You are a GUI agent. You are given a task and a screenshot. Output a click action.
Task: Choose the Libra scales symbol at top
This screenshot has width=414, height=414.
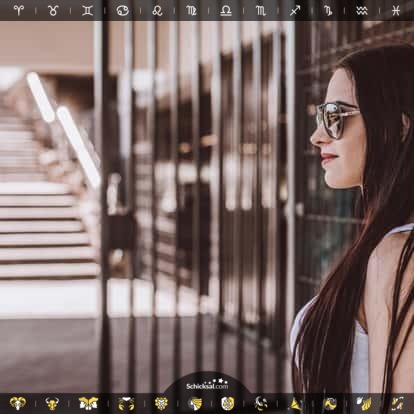pos(226,10)
